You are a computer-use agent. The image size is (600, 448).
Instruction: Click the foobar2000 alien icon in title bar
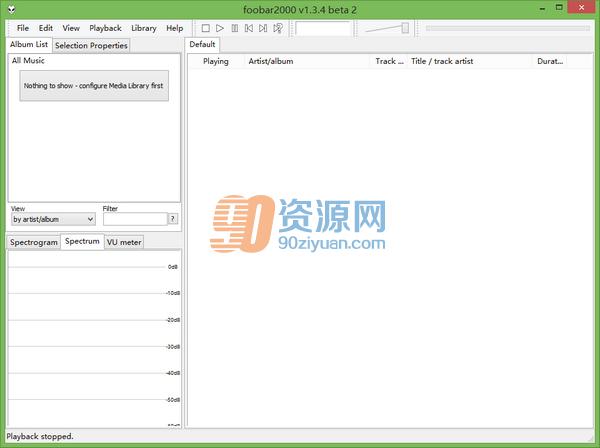pos(12,9)
